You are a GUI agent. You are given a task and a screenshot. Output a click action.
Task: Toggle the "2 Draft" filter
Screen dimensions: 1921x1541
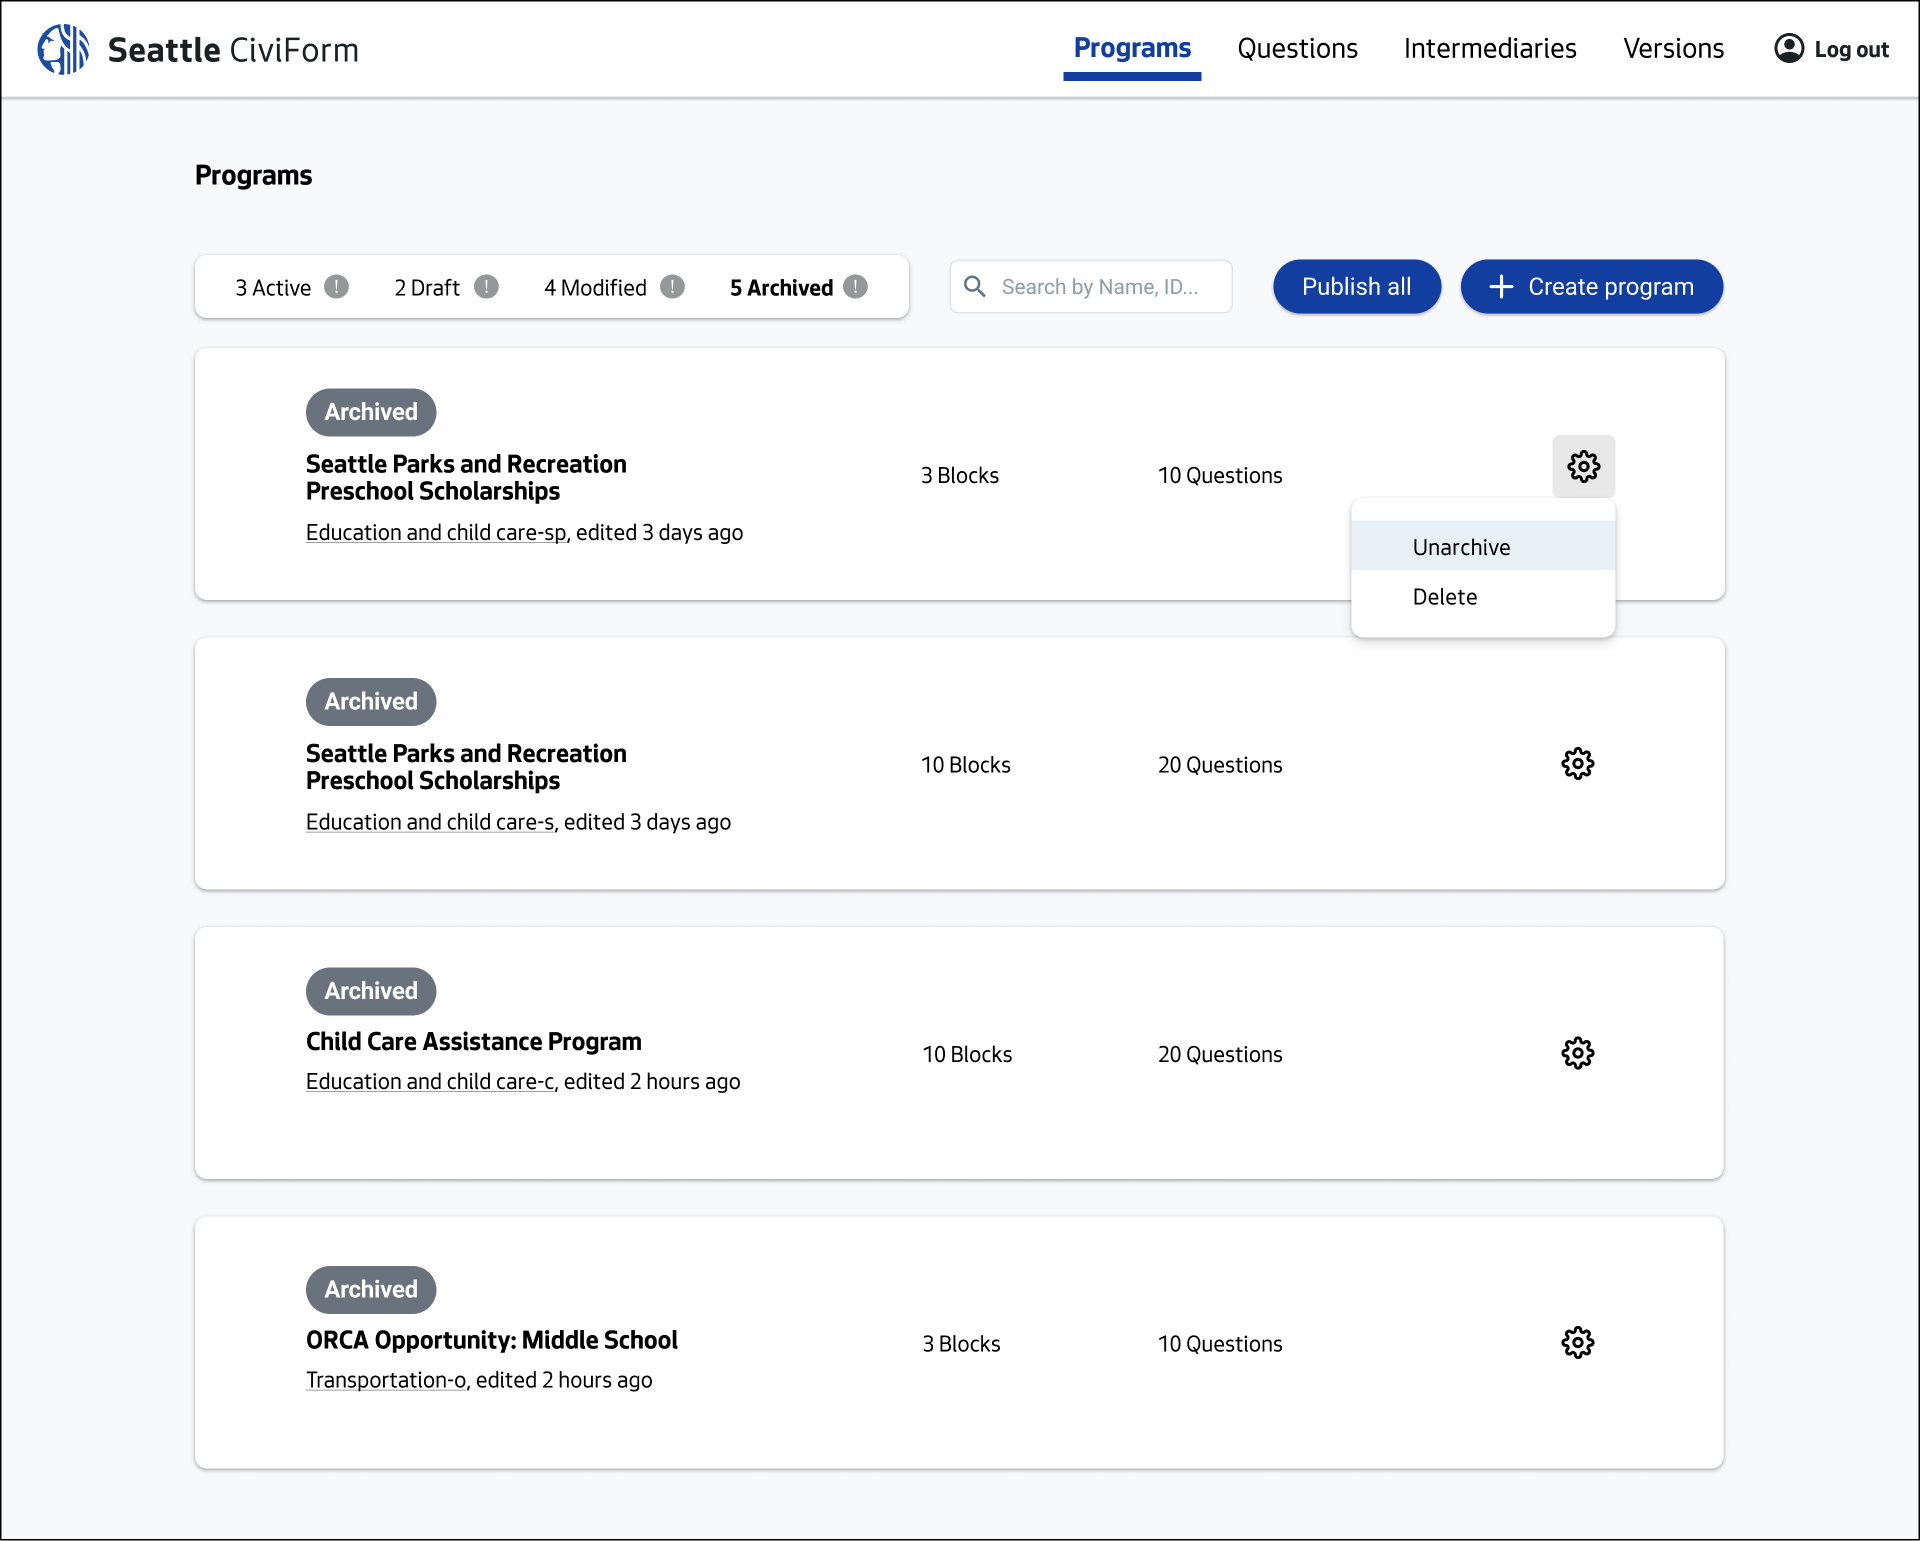(x=425, y=287)
